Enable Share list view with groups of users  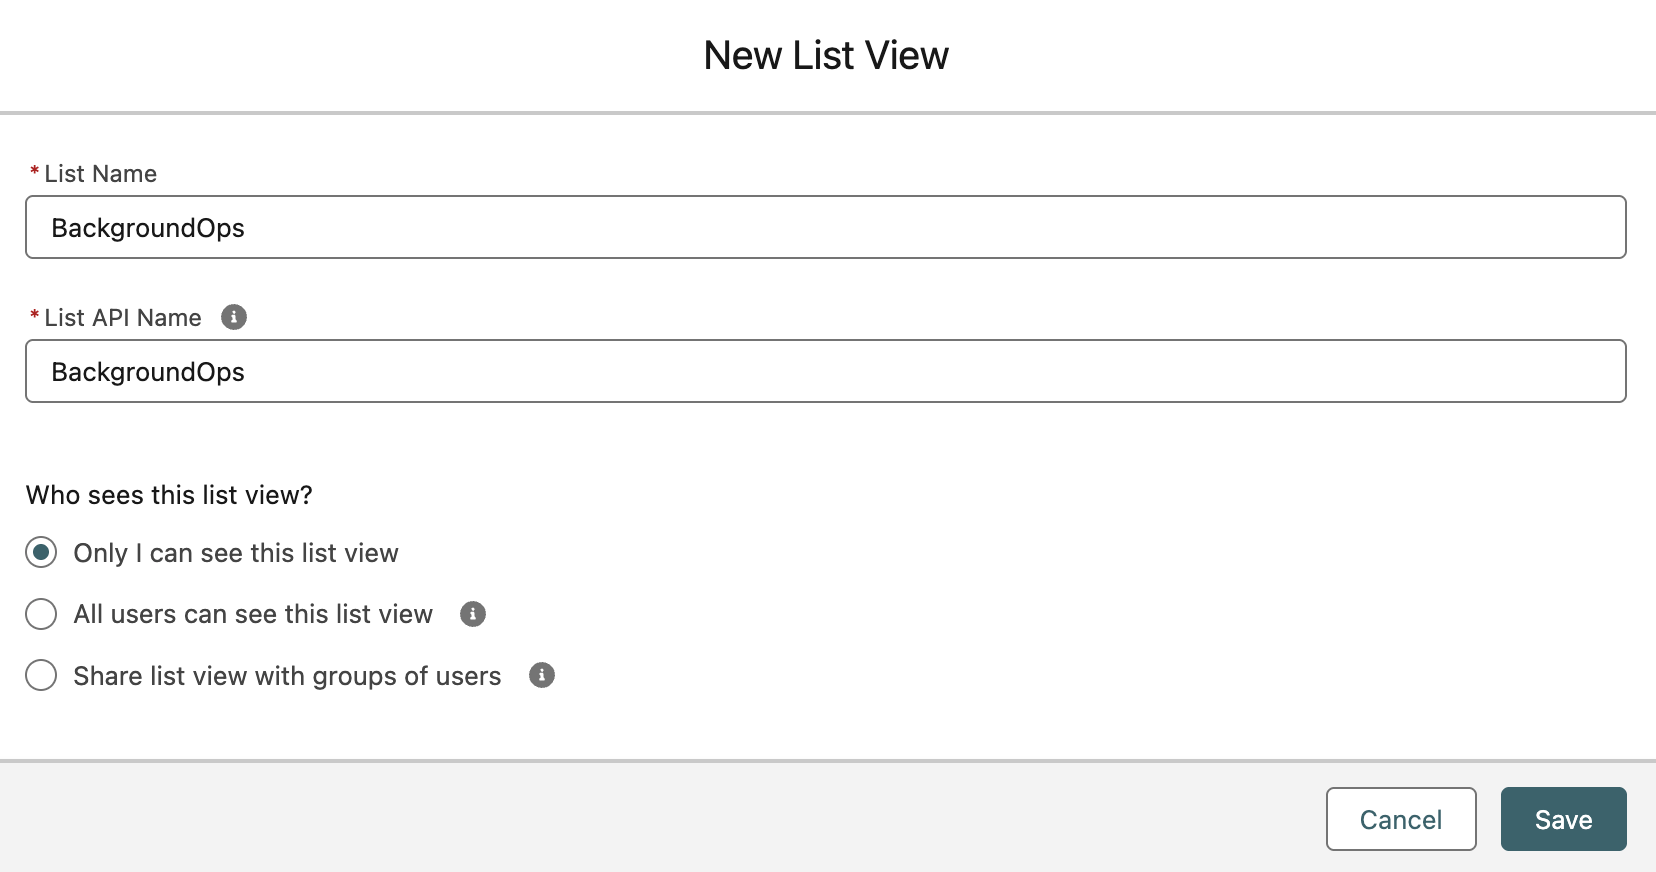click(x=41, y=675)
